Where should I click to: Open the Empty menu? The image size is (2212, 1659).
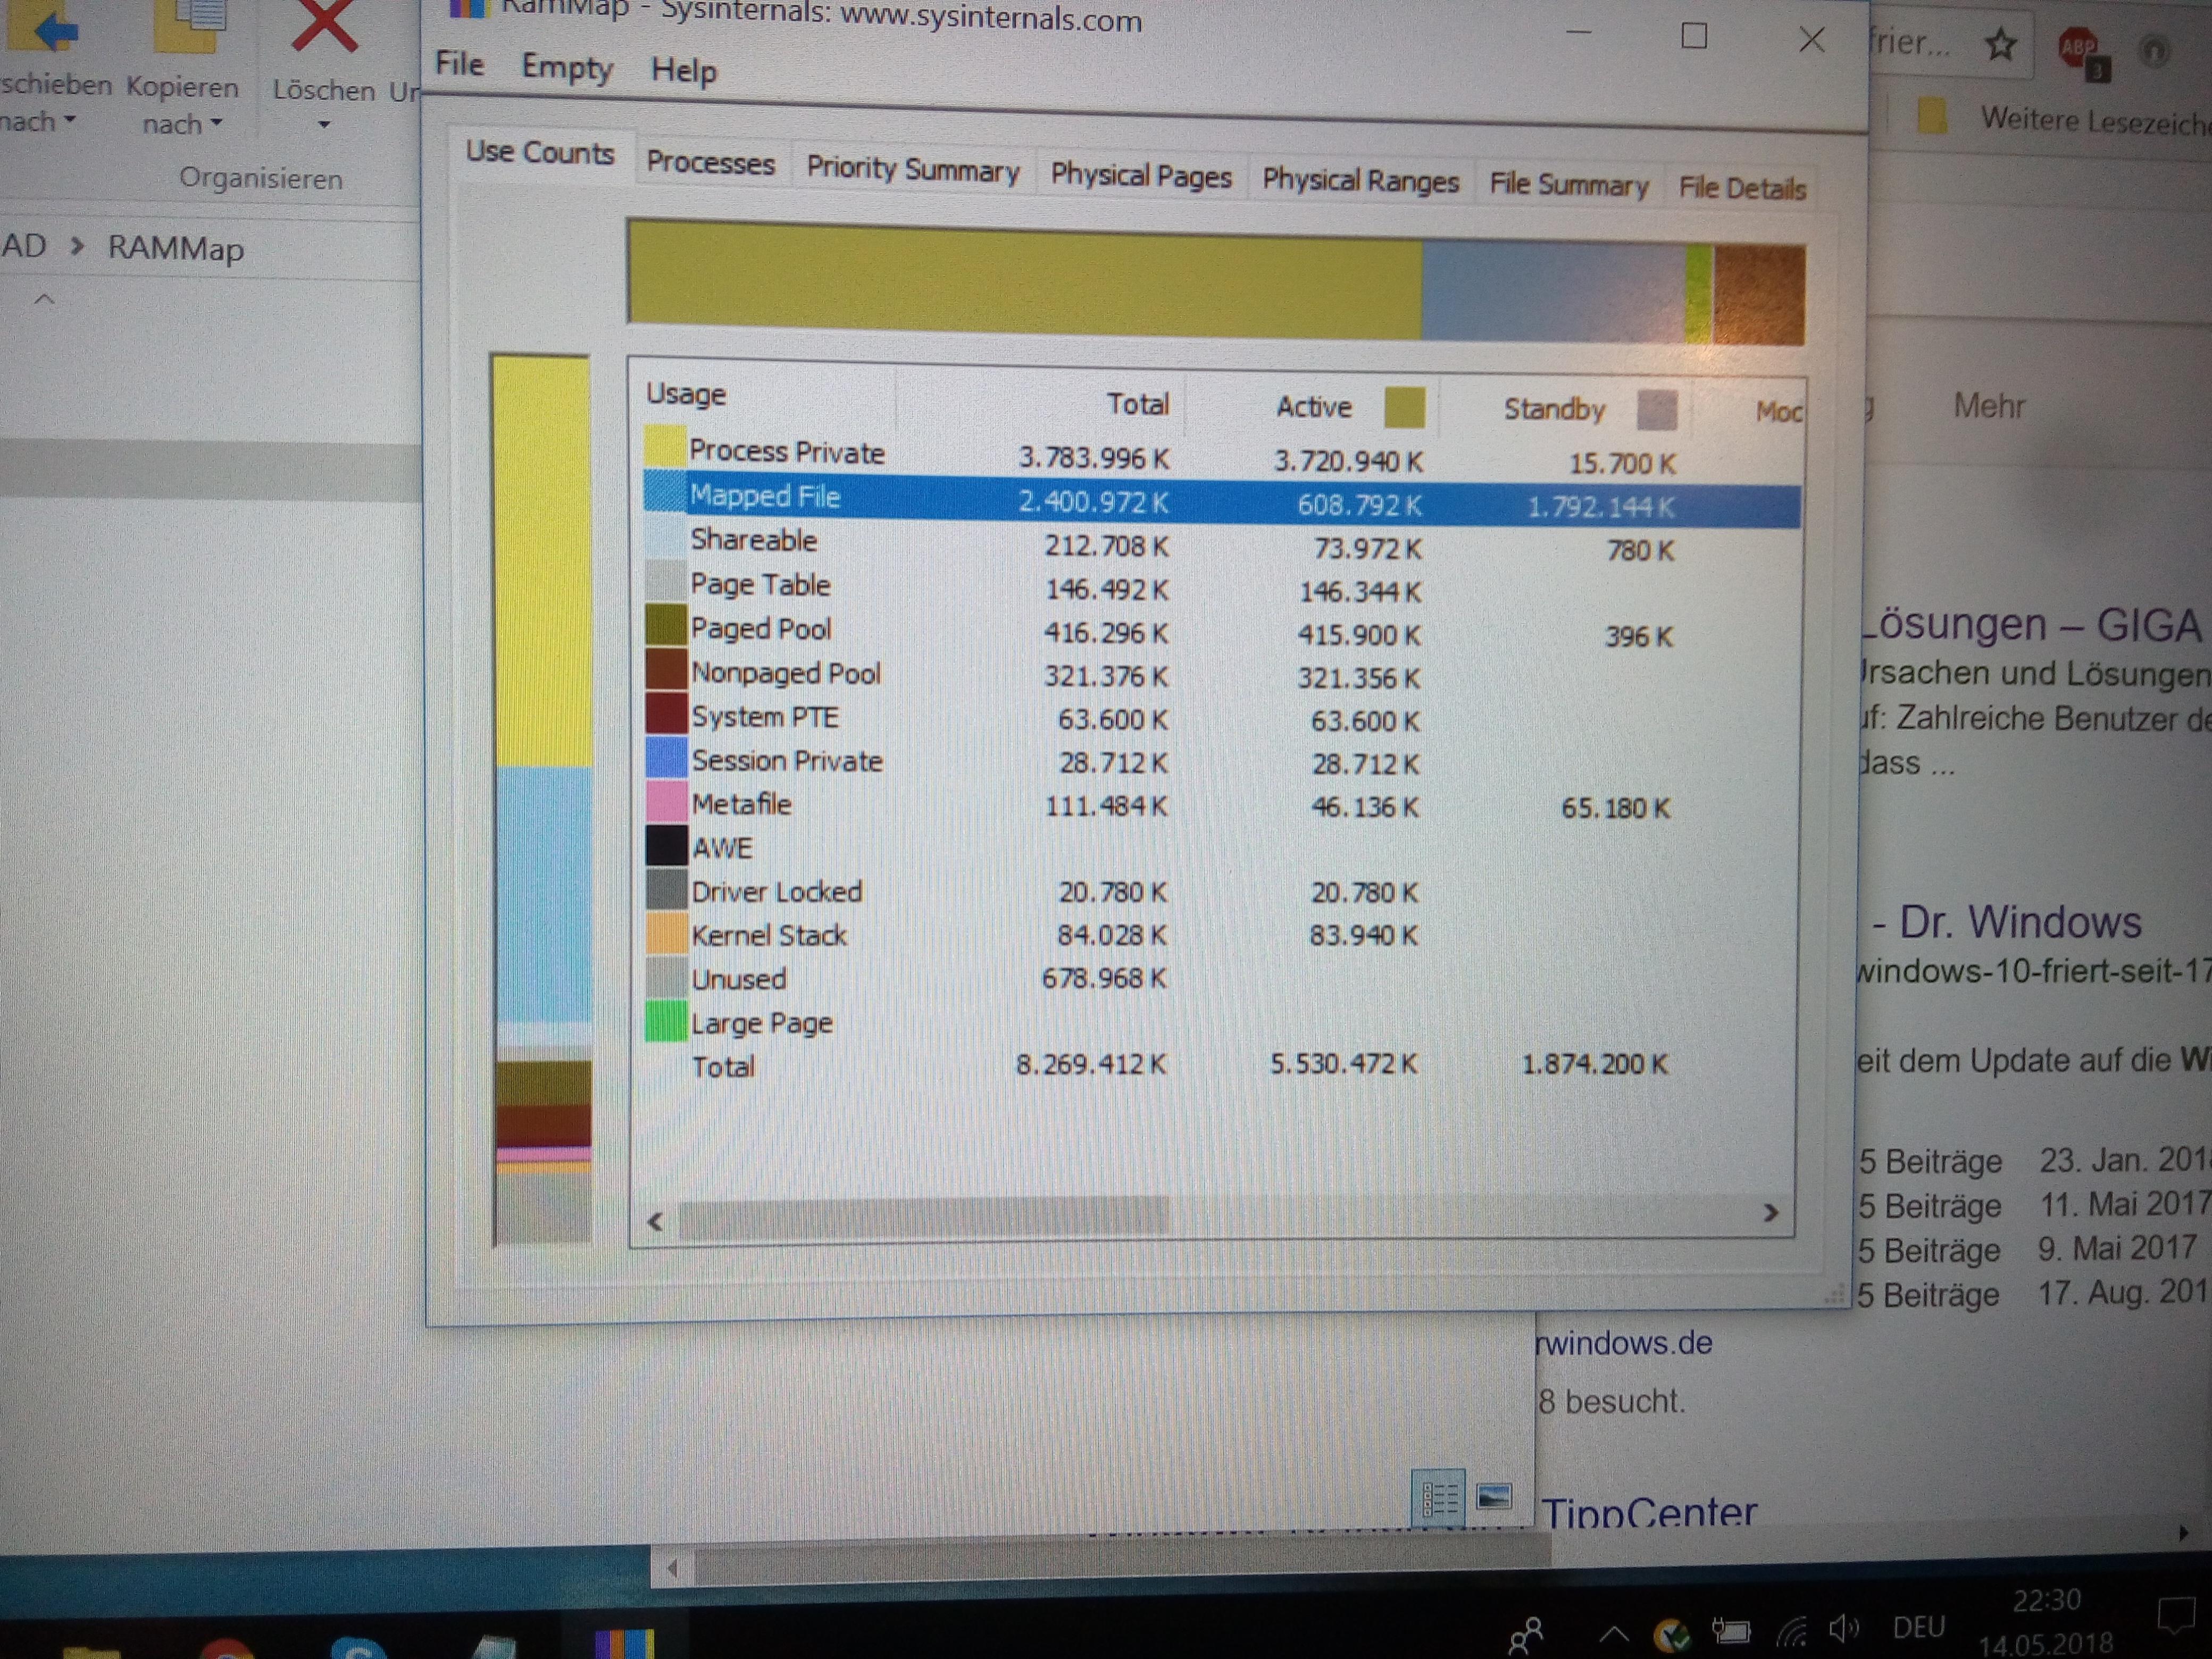pos(567,68)
